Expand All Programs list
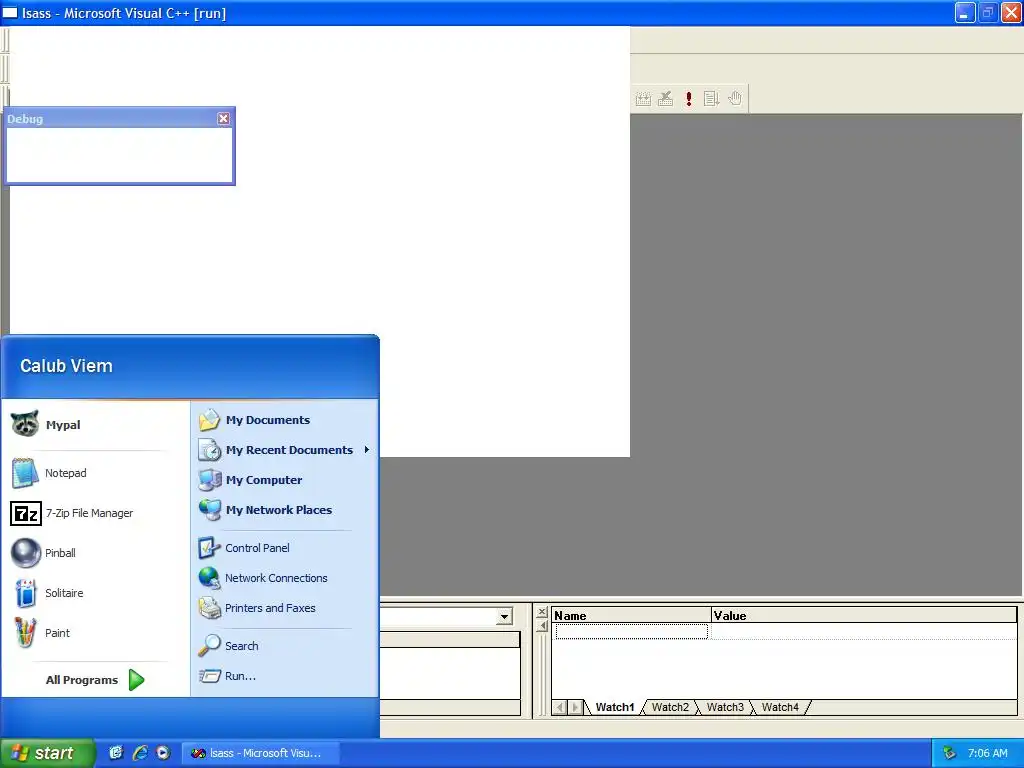This screenshot has width=1024, height=768. point(95,680)
